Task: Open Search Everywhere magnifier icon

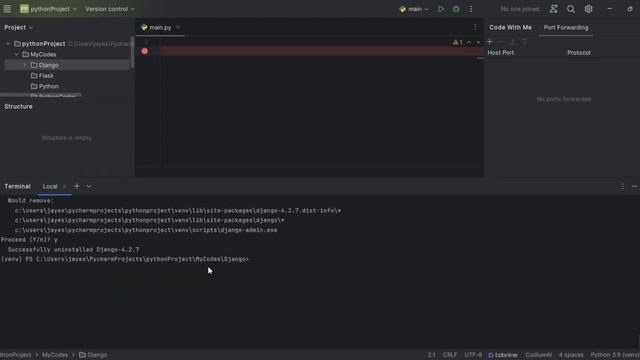Action: click(571, 9)
